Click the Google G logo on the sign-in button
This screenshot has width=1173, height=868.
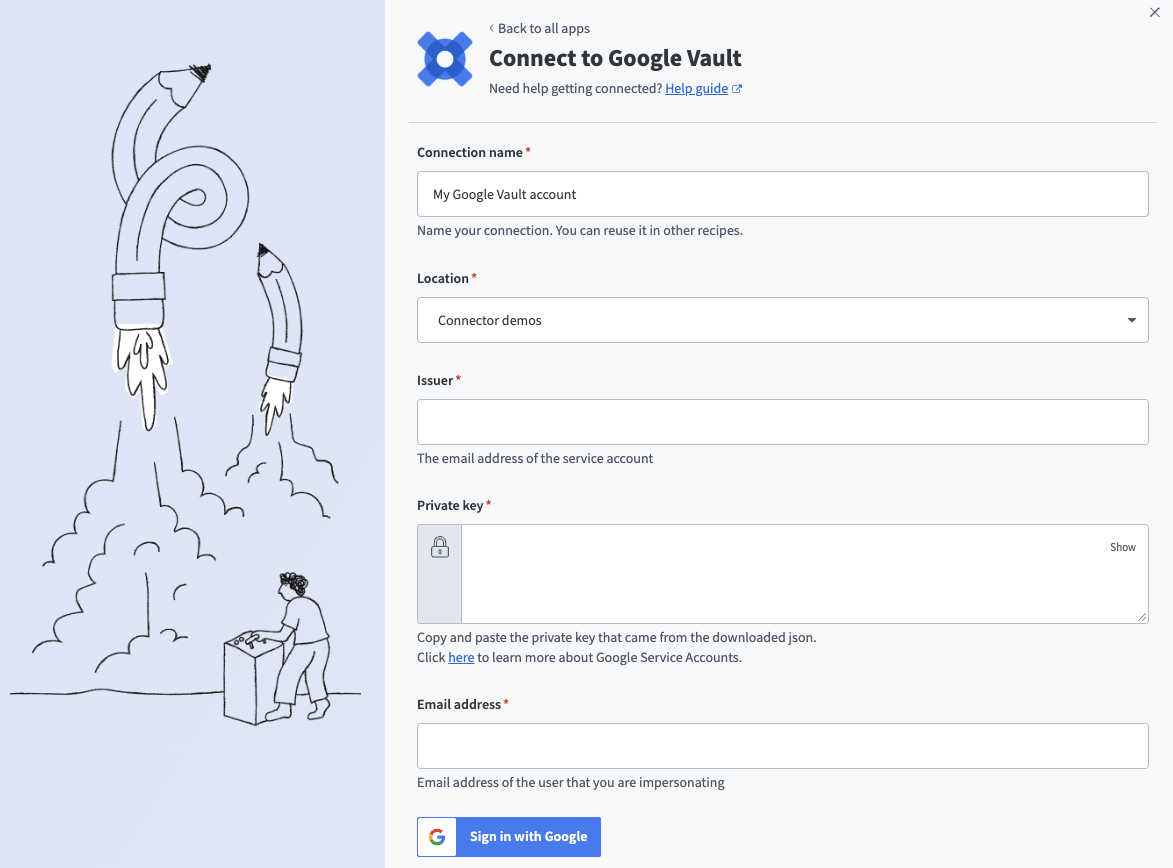(437, 836)
